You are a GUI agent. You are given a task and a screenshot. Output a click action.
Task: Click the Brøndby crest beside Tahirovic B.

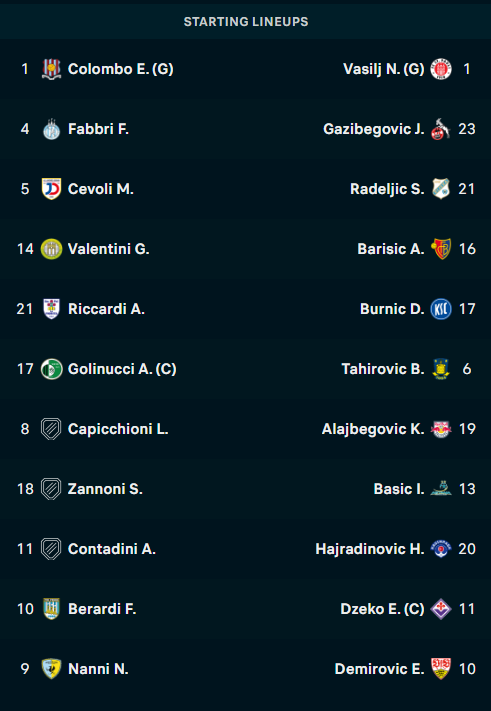(441, 369)
